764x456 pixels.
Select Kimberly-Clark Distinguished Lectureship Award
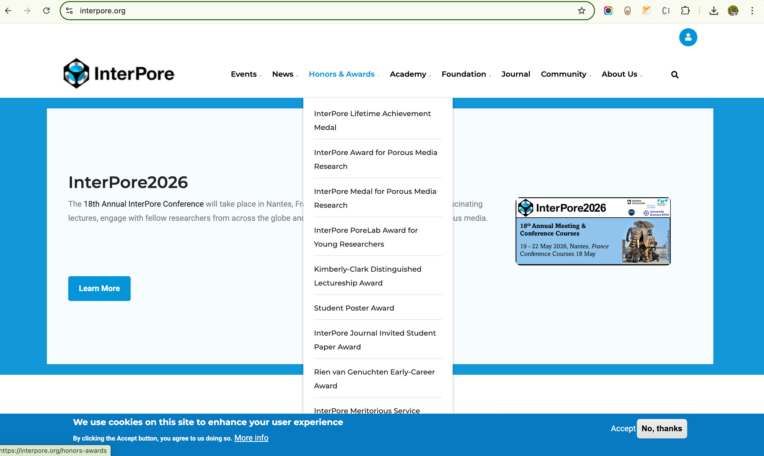coord(378,276)
